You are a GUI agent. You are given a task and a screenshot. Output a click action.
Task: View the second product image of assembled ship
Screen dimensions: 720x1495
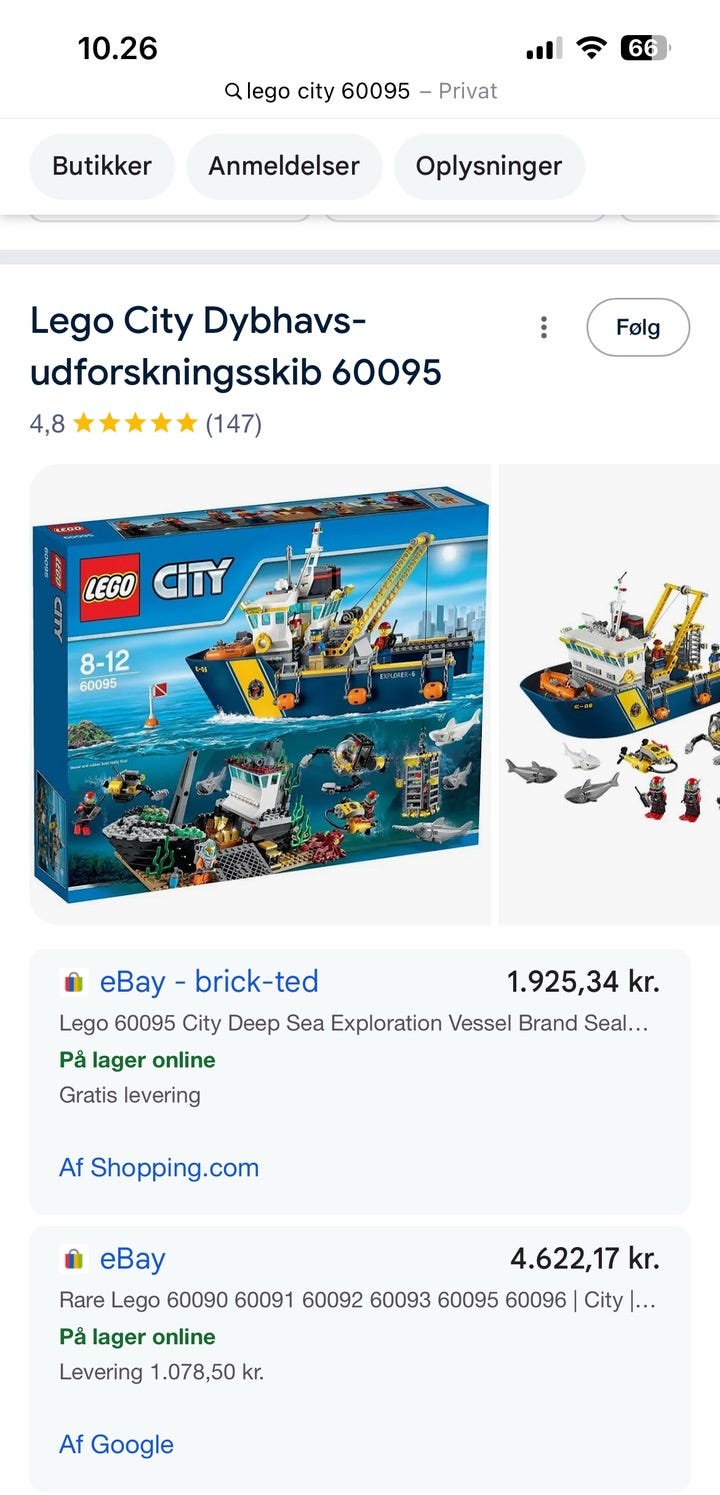click(x=609, y=694)
